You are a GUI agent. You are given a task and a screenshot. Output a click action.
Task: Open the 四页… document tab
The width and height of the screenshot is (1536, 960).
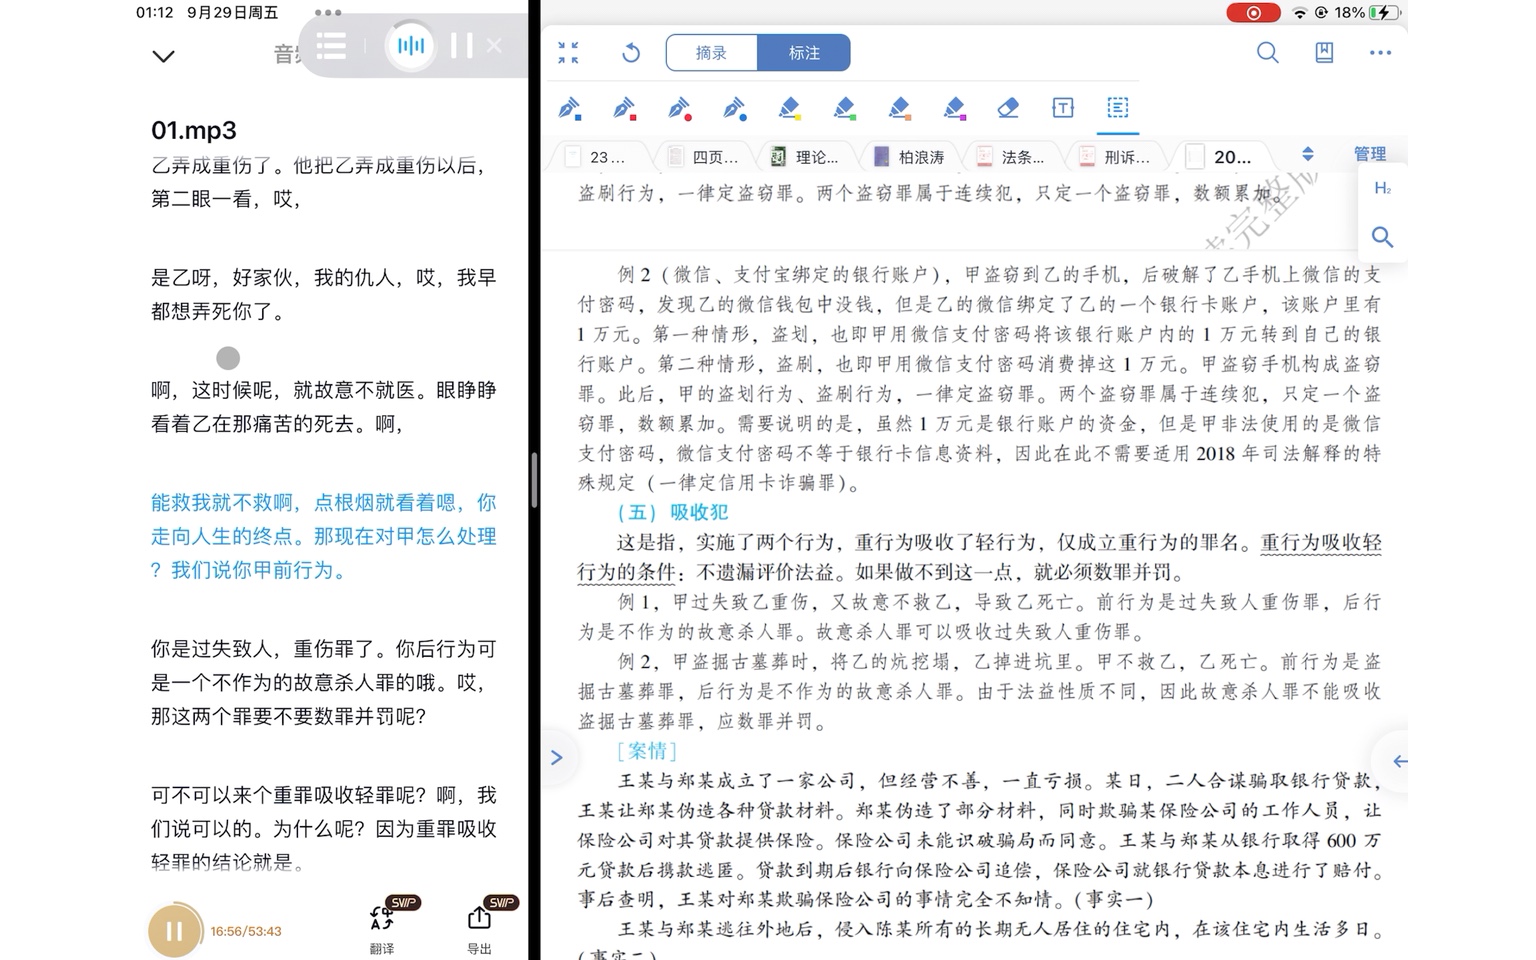[x=704, y=157]
